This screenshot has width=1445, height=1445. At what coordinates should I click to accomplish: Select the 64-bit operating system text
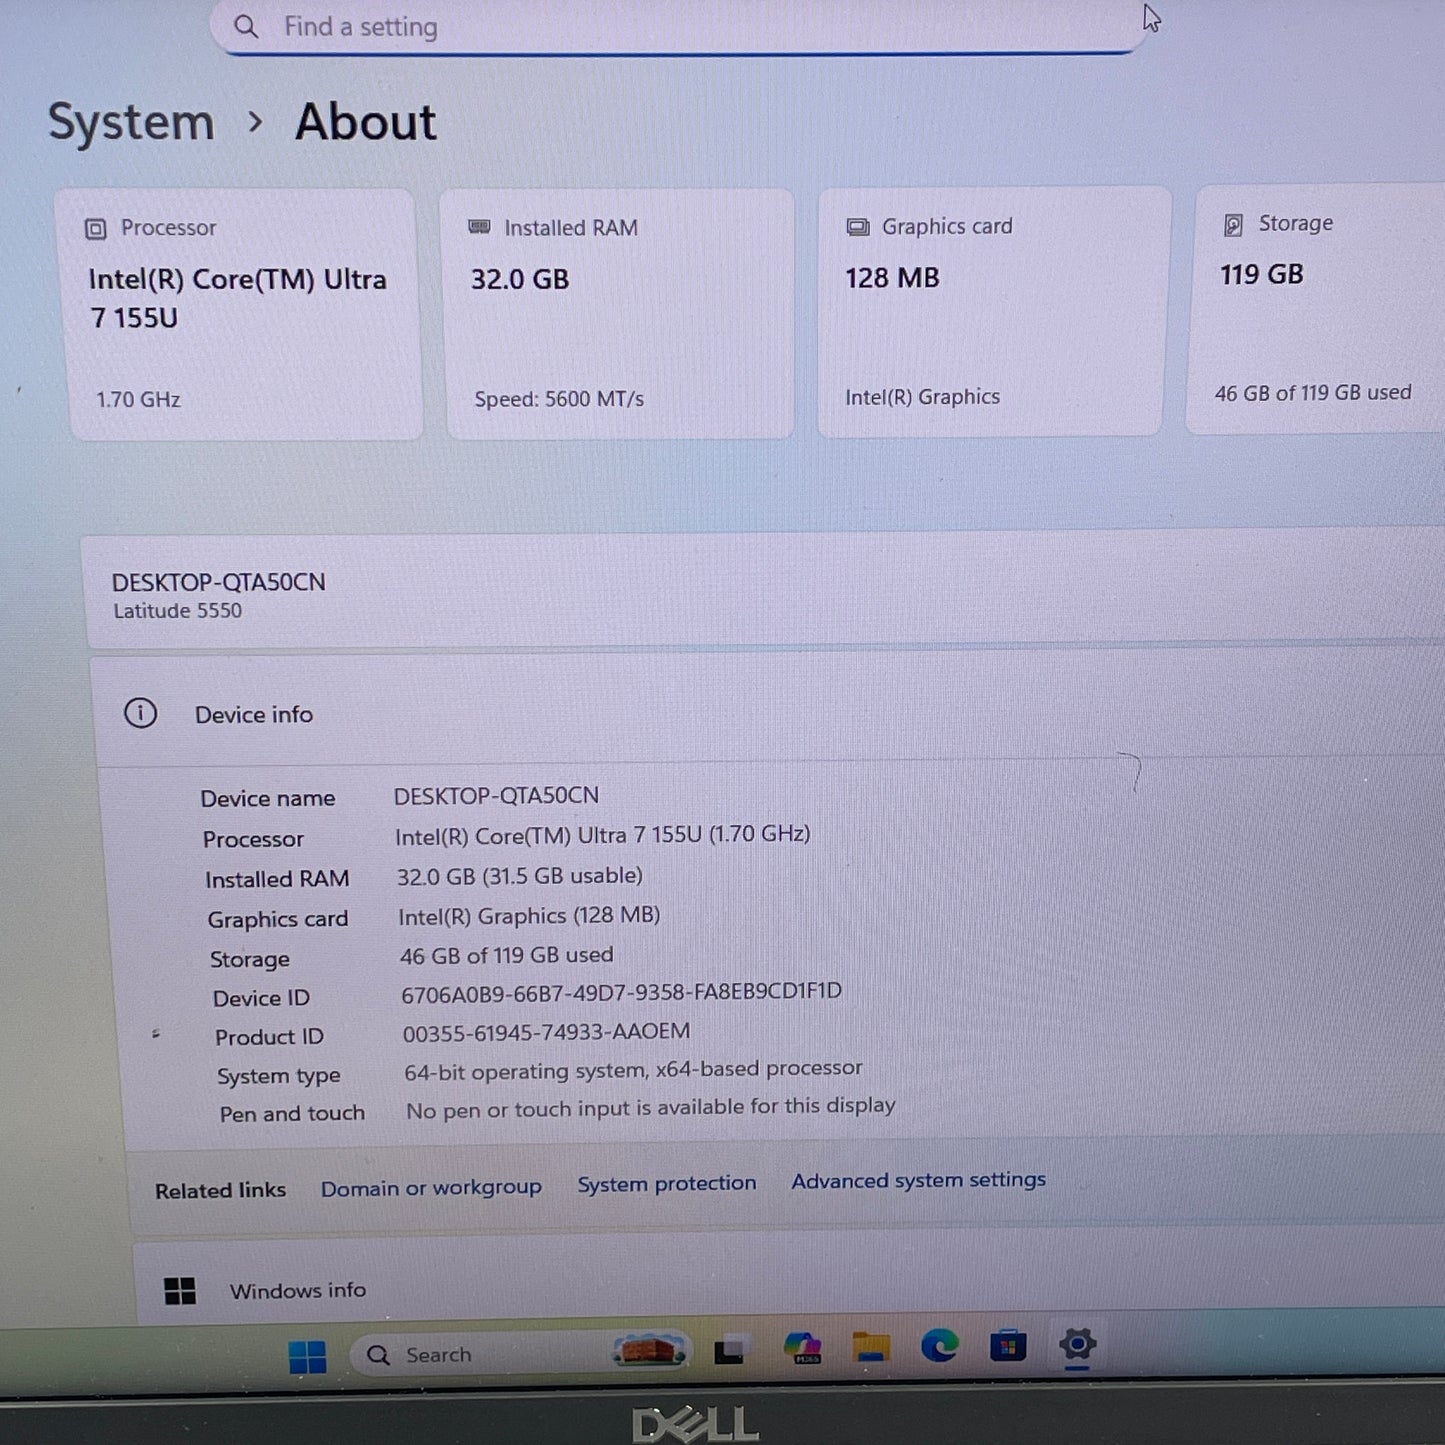point(633,1070)
